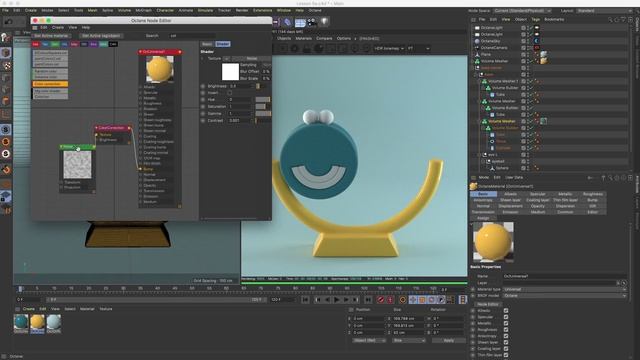The width and height of the screenshot is (640, 360).
Task: Open the Help menu in Octane Node Editor
Action: point(86,27)
